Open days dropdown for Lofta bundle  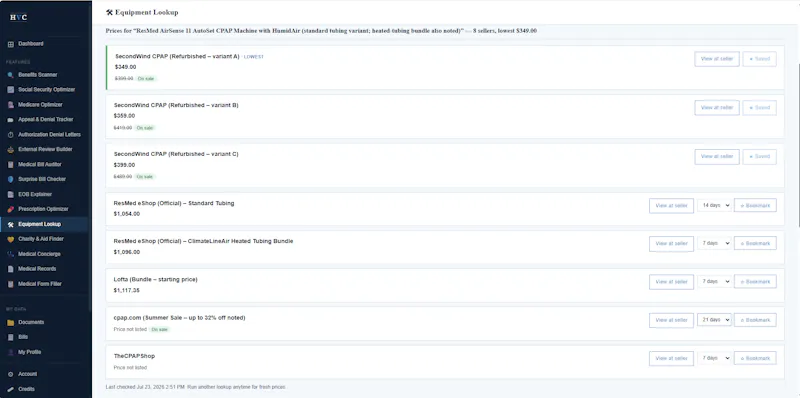pyautogui.click(x=714, y=281)
